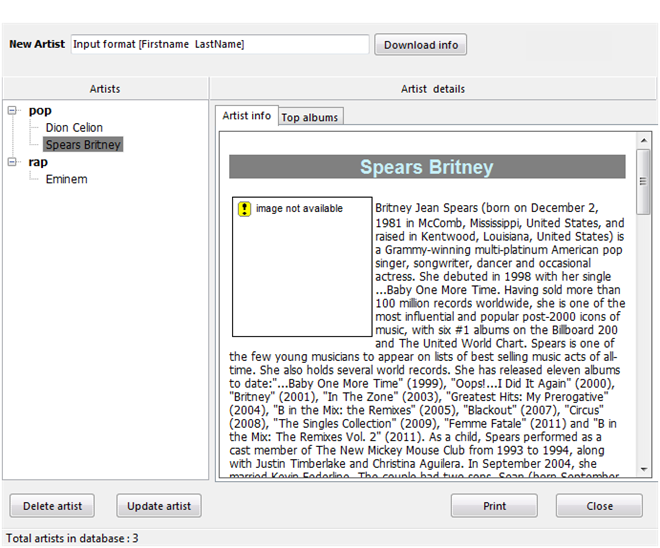Image resolution: width=660 pixels, height=548 pixels.
Task: Click the Download info button
Action: [x=420, y=45]
